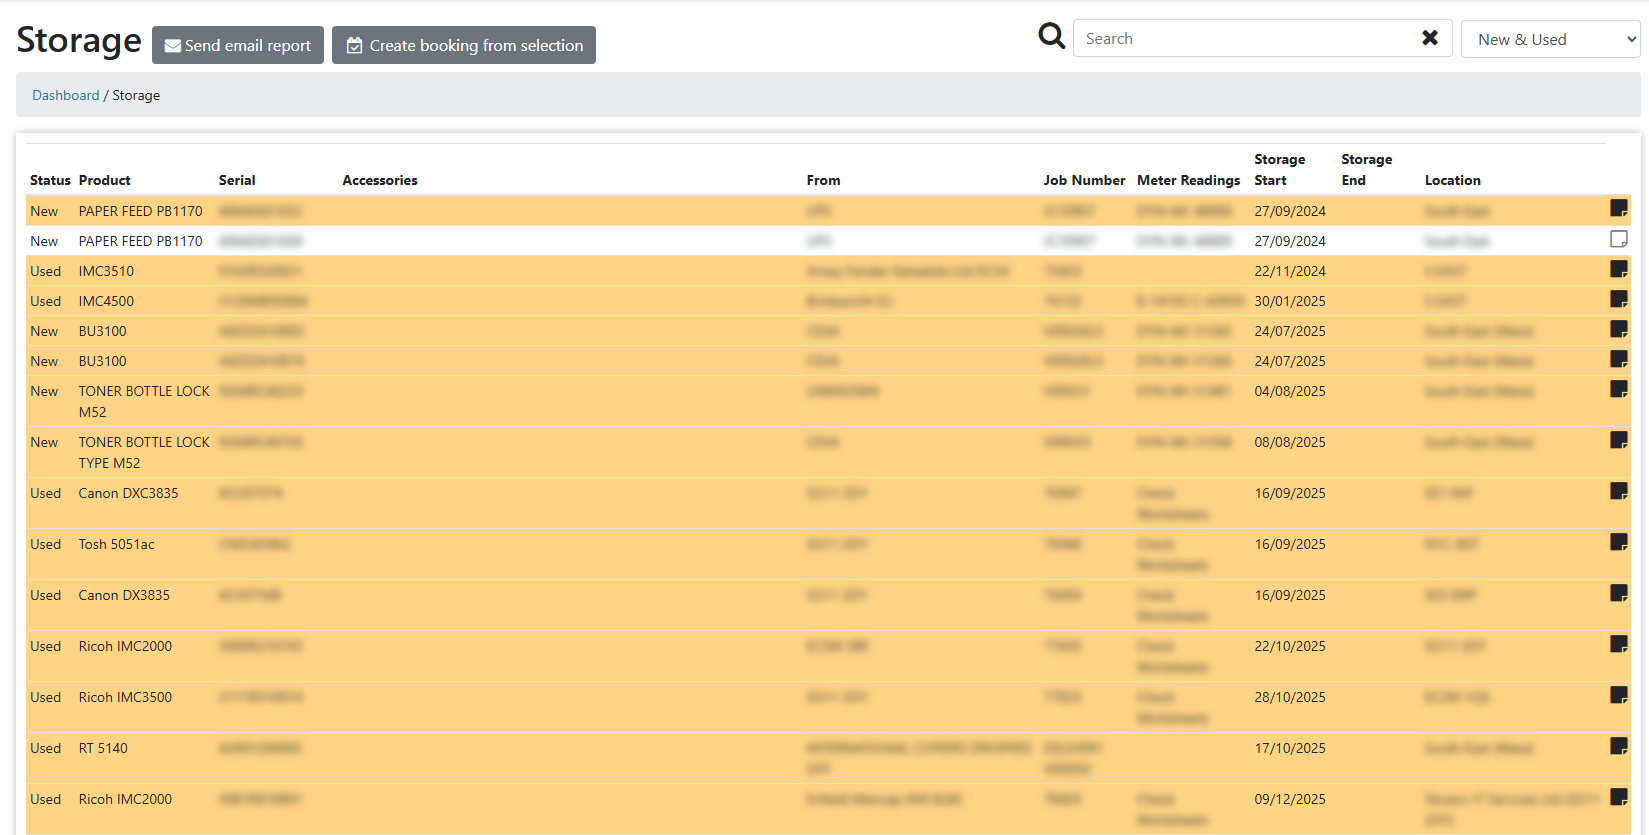Select the Ricoh IMC3500 product cell
The width and height of the screenshot is (1649, 835).
click(125, 697)
